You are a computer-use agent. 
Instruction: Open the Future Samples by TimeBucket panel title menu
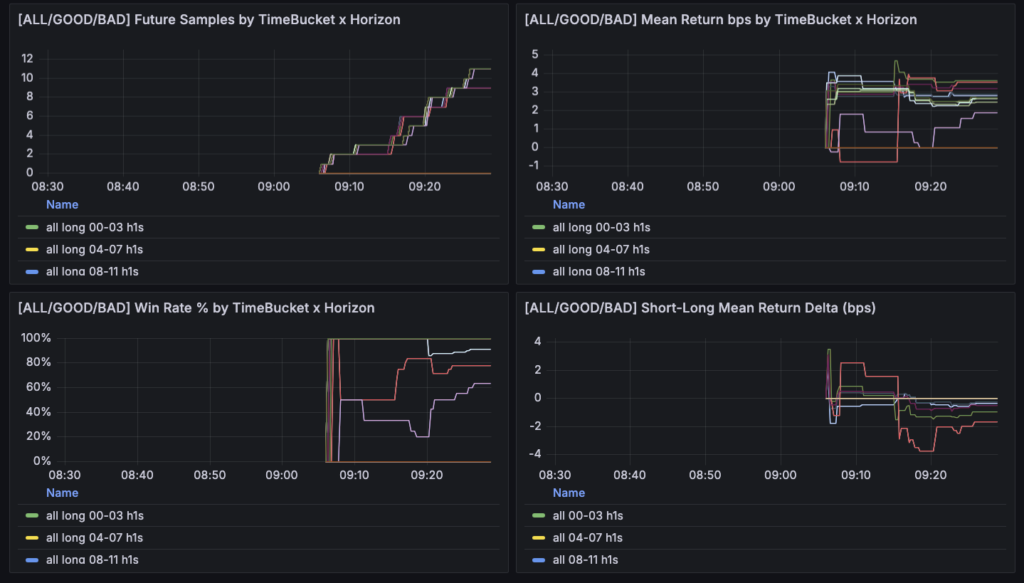coord(209,20)
